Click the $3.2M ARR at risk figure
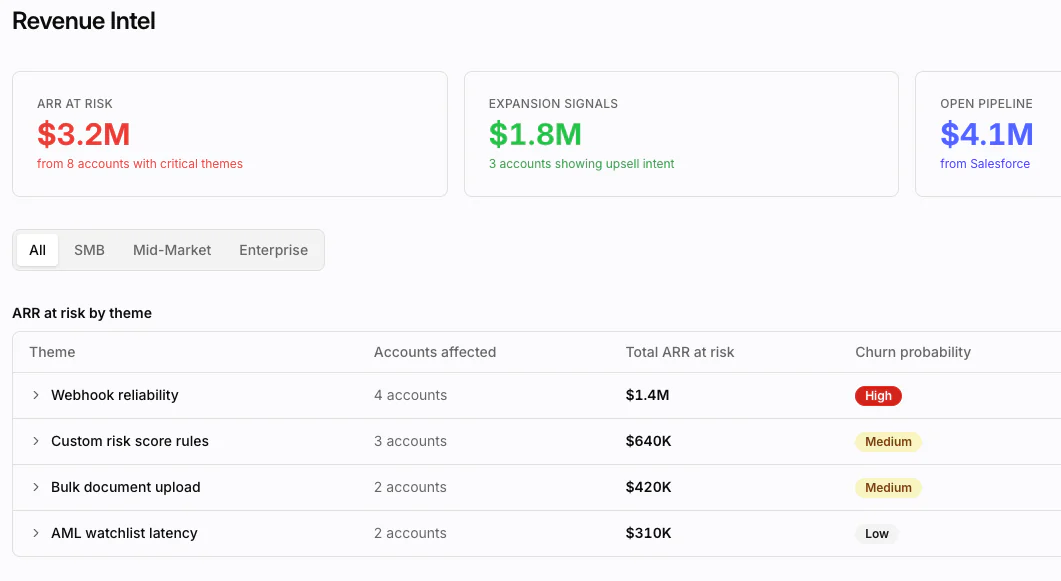The height and width of the screenshot is (581, 1061). [83, 134]
